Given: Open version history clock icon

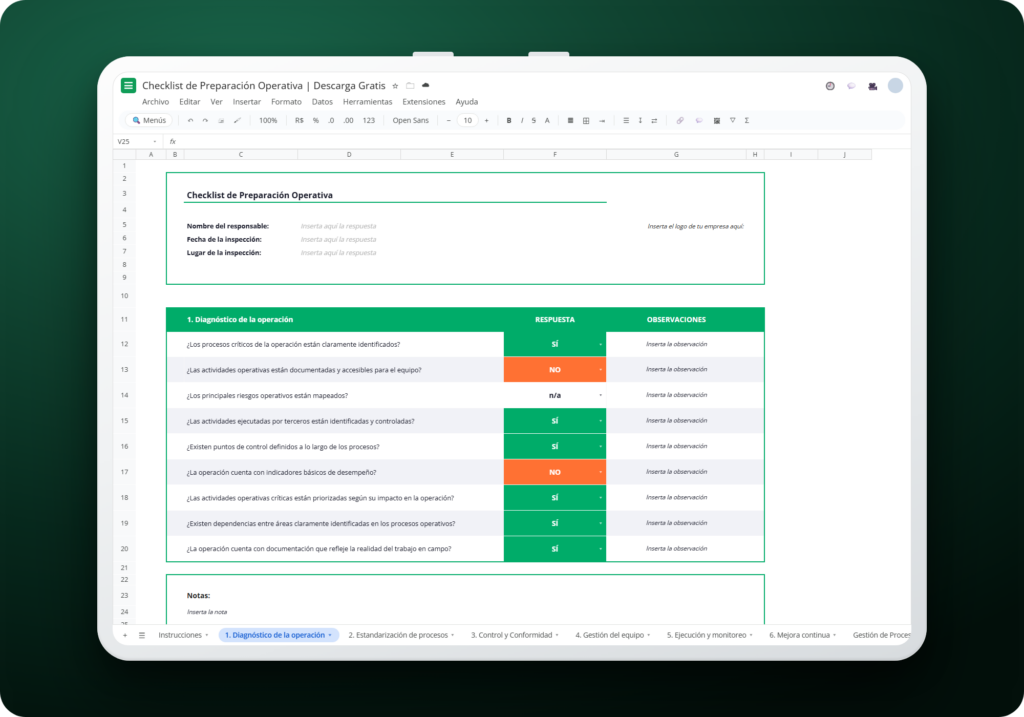Looking at the screenshot, I should [x=830, y=86].
